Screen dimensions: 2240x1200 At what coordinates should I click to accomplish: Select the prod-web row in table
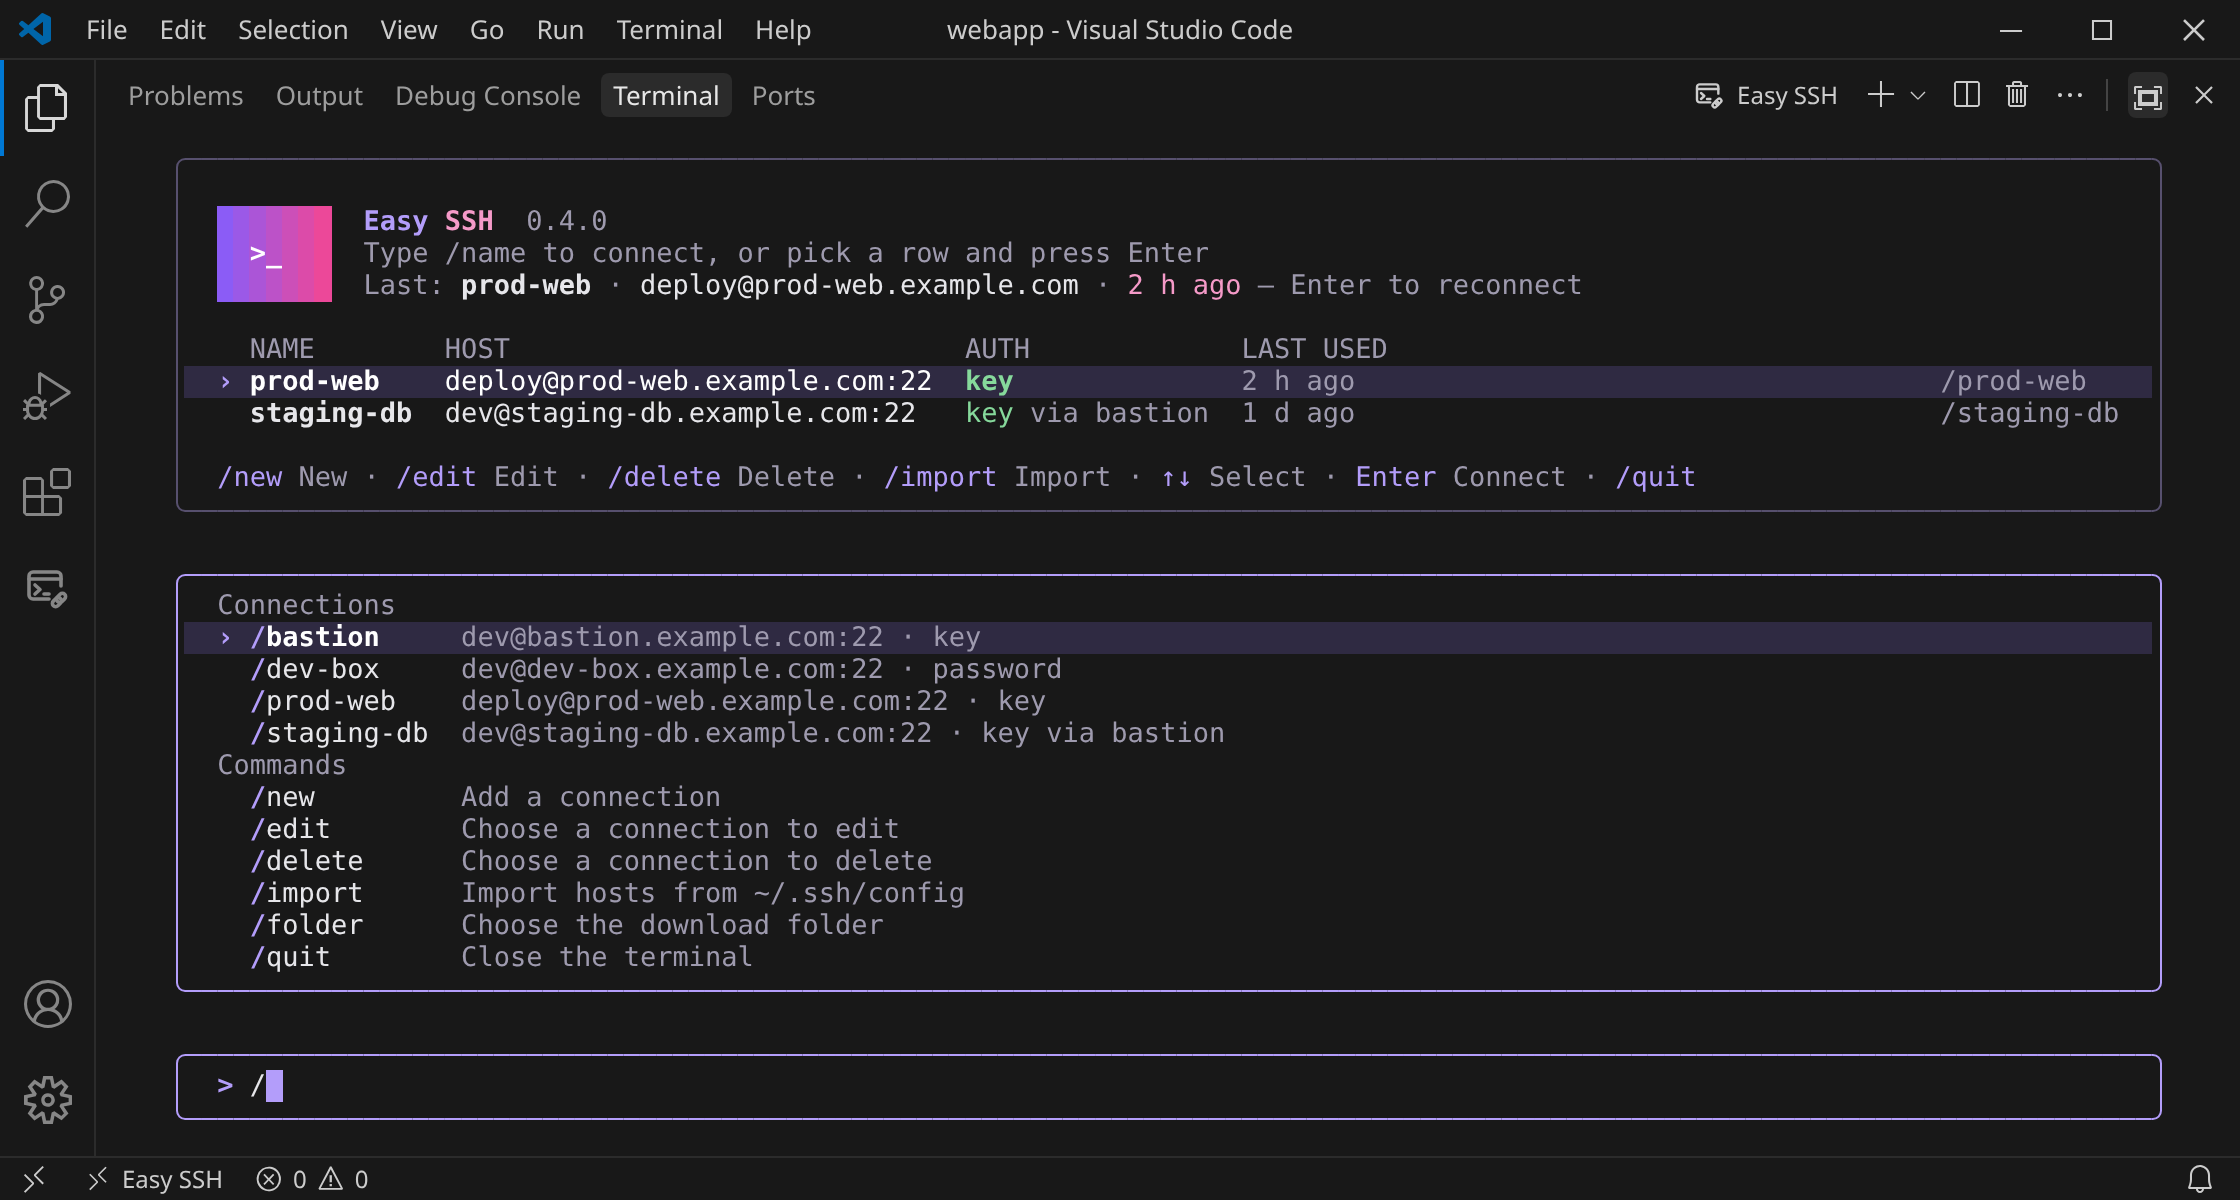pos(1168,381)
